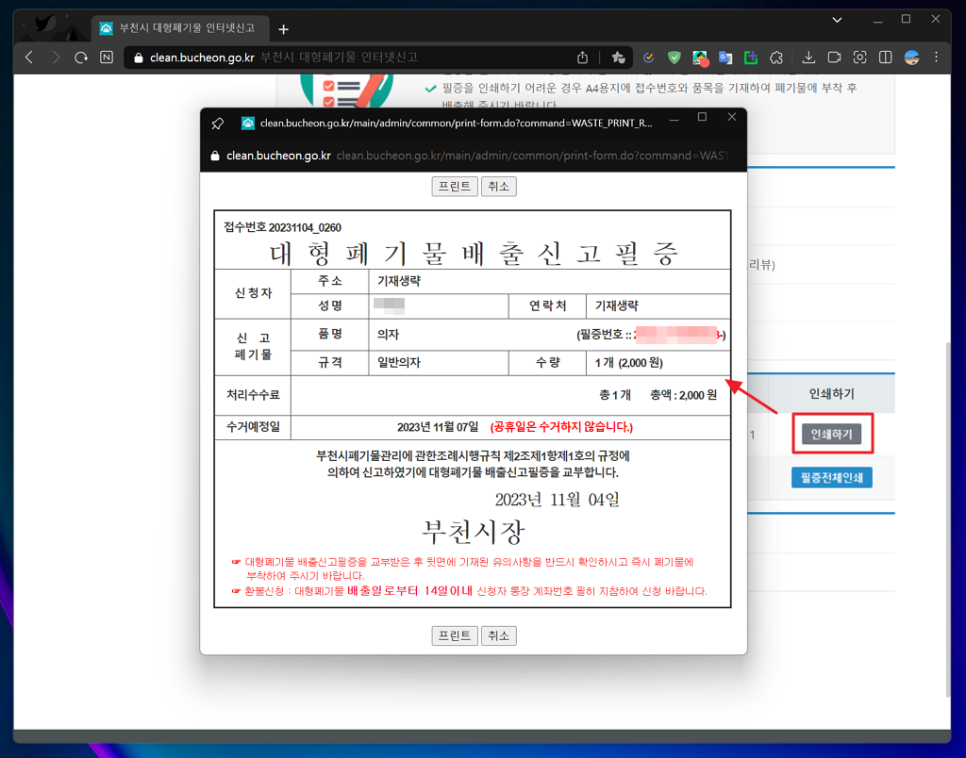The width and height of the screenshot is (966, 758).
Task: Click the screenshot capture icon
Action: (x=859, y=57)
